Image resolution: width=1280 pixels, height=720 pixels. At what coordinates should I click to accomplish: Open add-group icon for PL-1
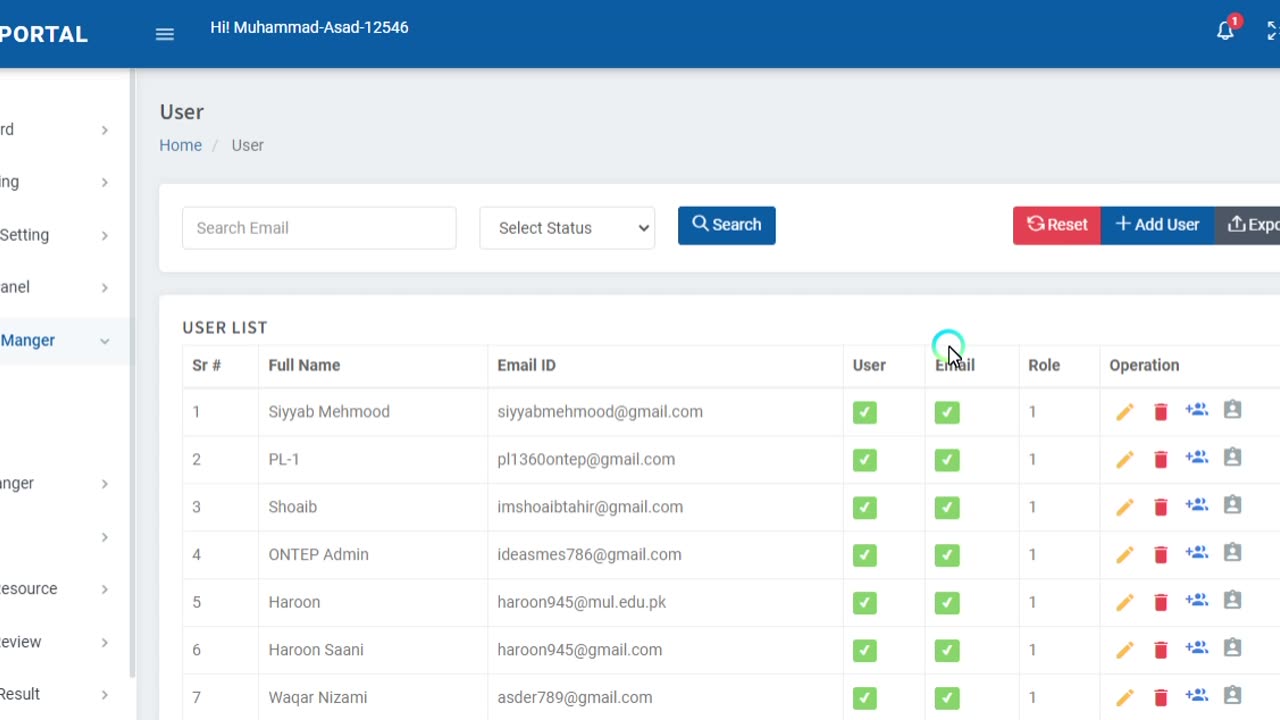(x=1197, y=458)
